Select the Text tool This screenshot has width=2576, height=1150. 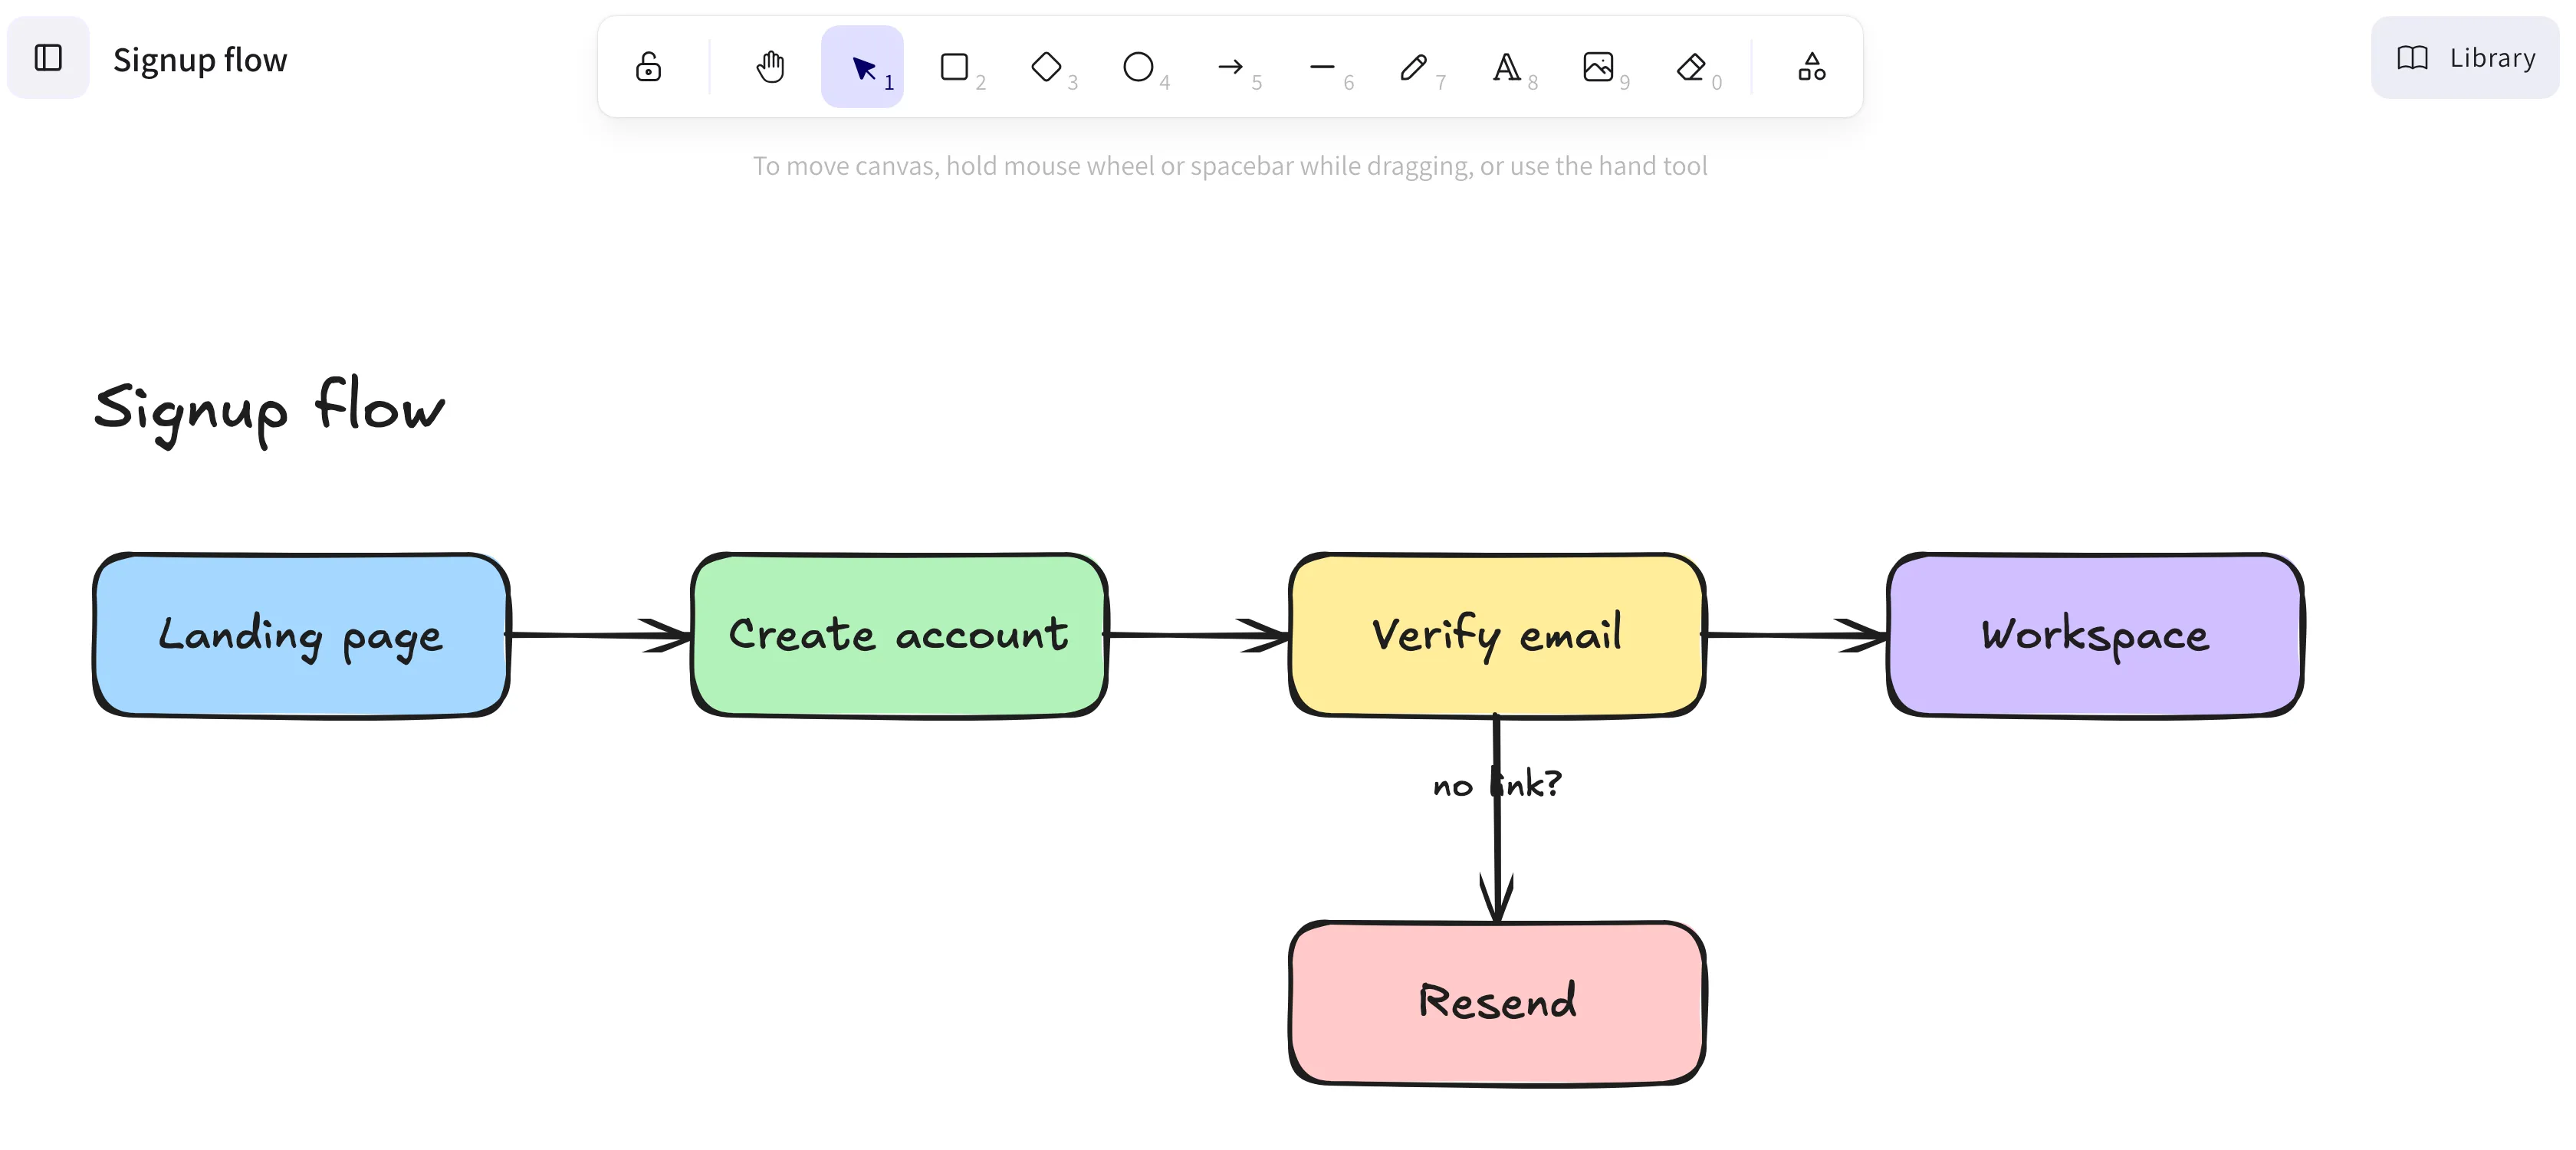click(x=1506, y=67)
